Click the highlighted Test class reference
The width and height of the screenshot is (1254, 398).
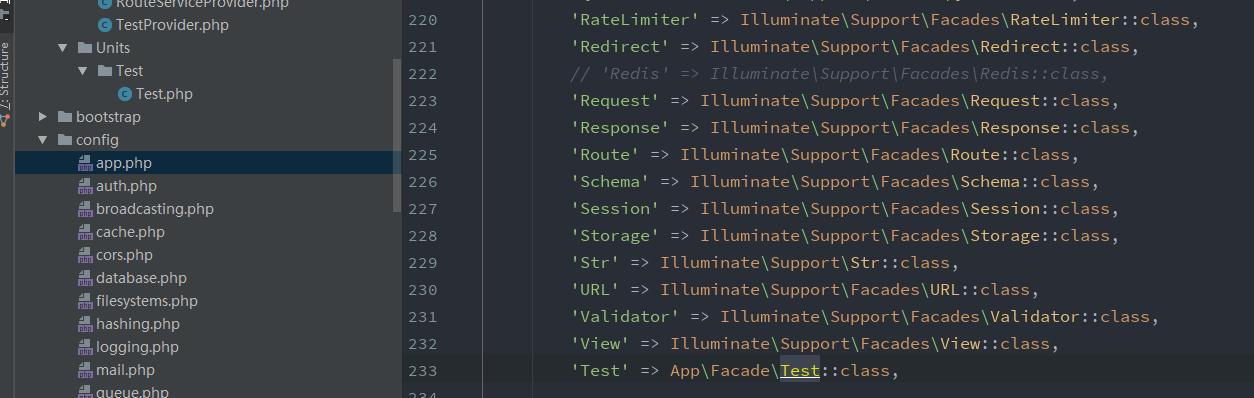coord(800,371)
